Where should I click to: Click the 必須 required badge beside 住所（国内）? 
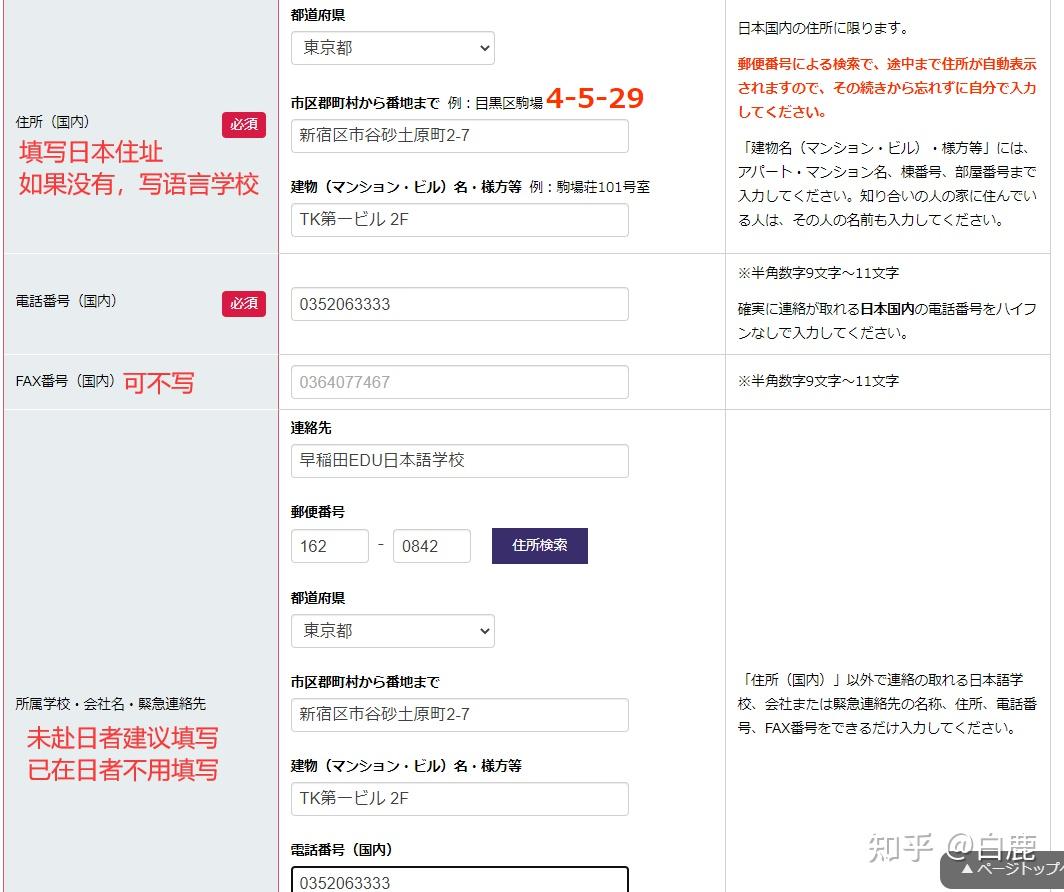coord(244,125)
